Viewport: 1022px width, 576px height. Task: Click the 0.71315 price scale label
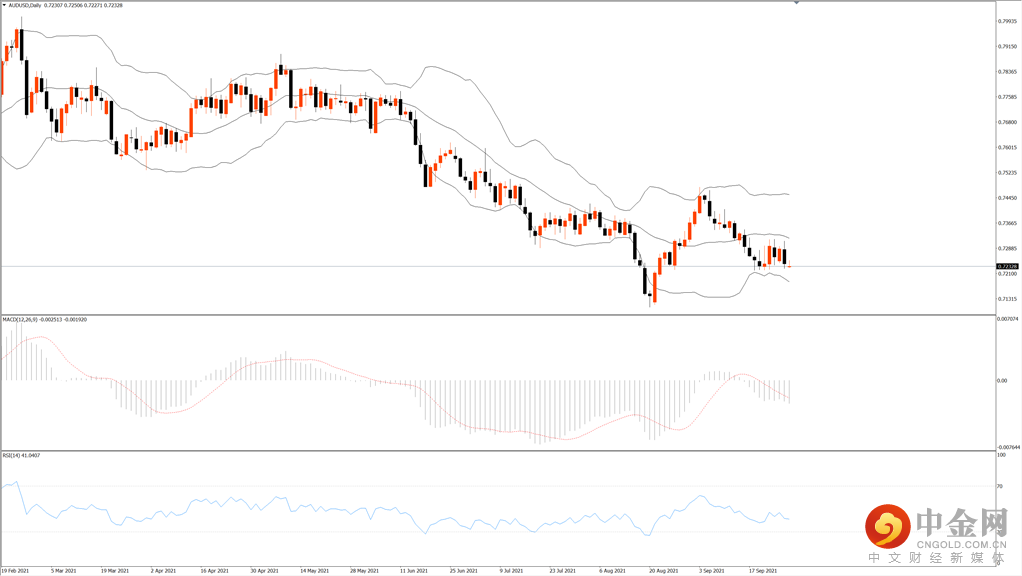[x=1008, y=299]
